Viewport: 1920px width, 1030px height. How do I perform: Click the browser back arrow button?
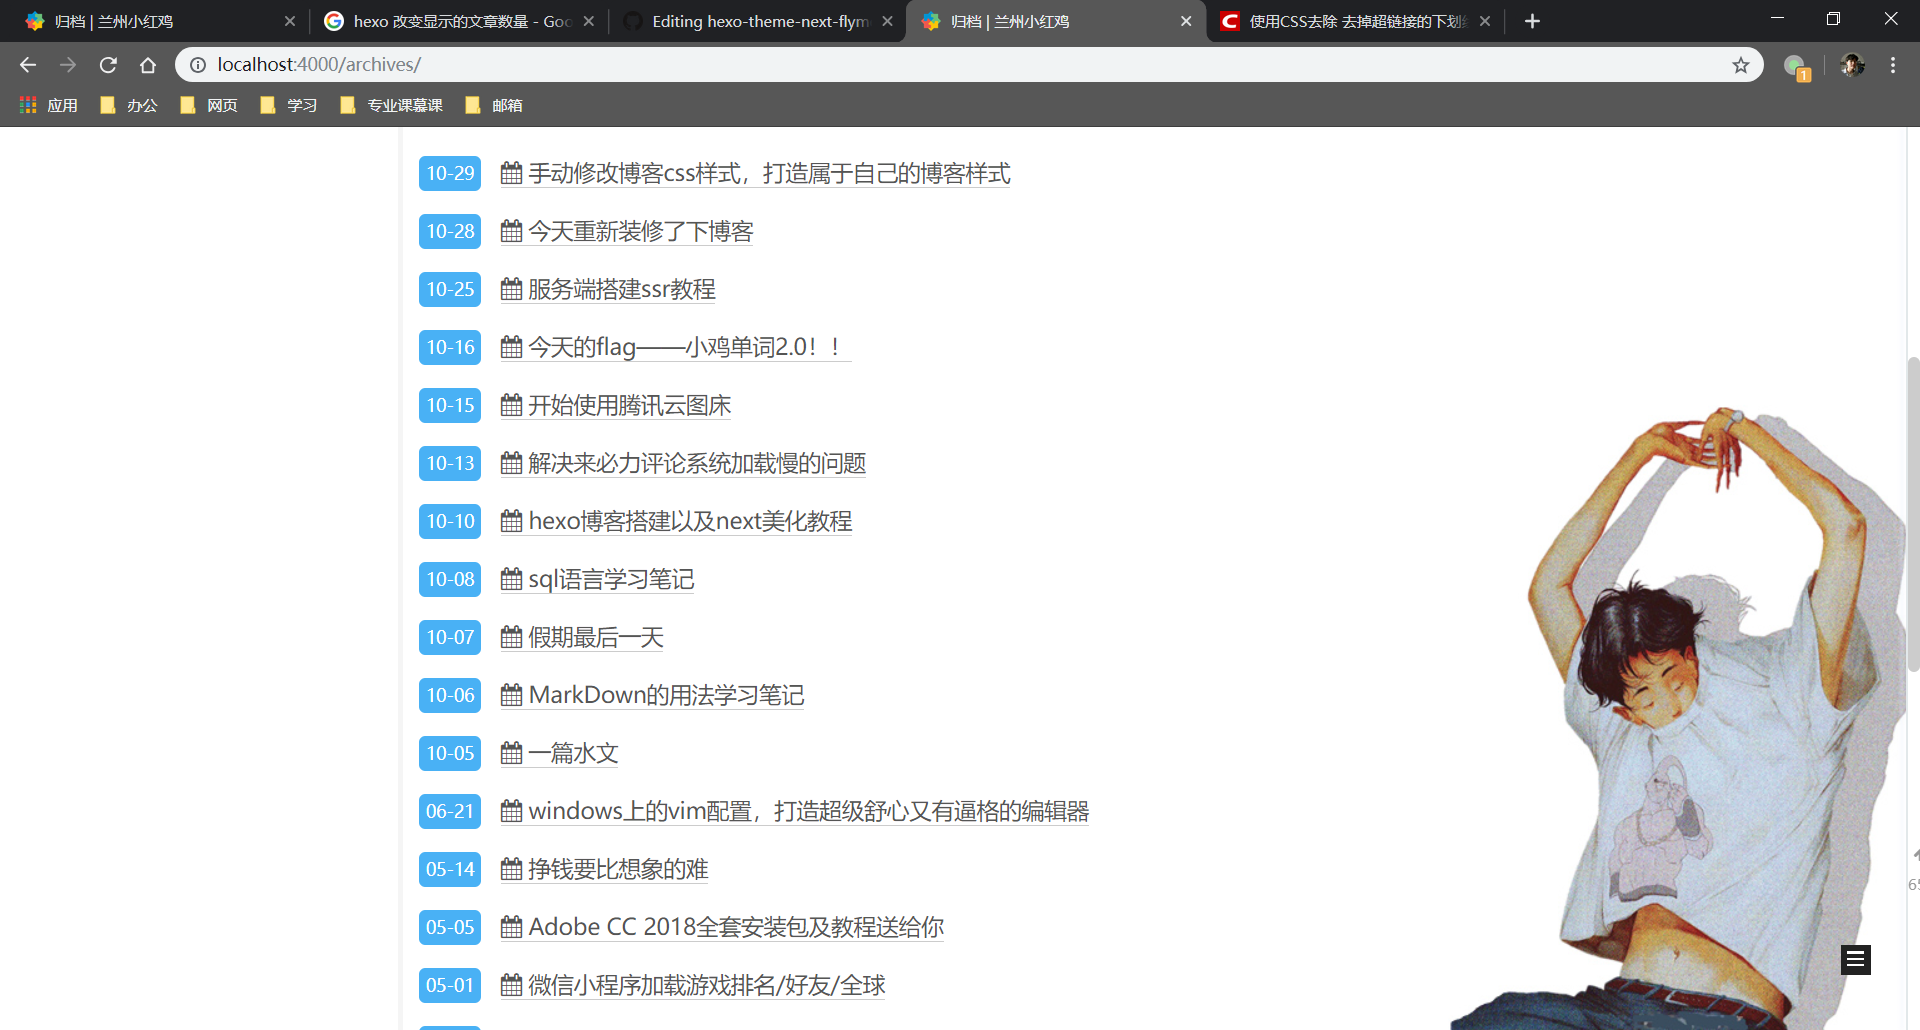point(28,65)
